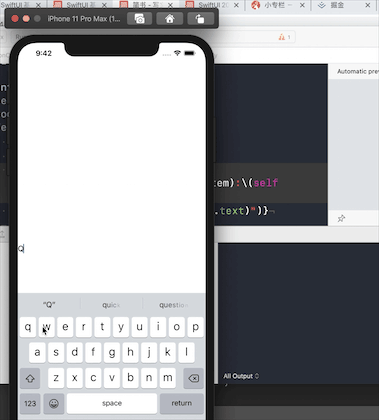Tap the w key
The height and width of the screenshot is (420, 379).
pyautogui.click(x=47, y=327)
